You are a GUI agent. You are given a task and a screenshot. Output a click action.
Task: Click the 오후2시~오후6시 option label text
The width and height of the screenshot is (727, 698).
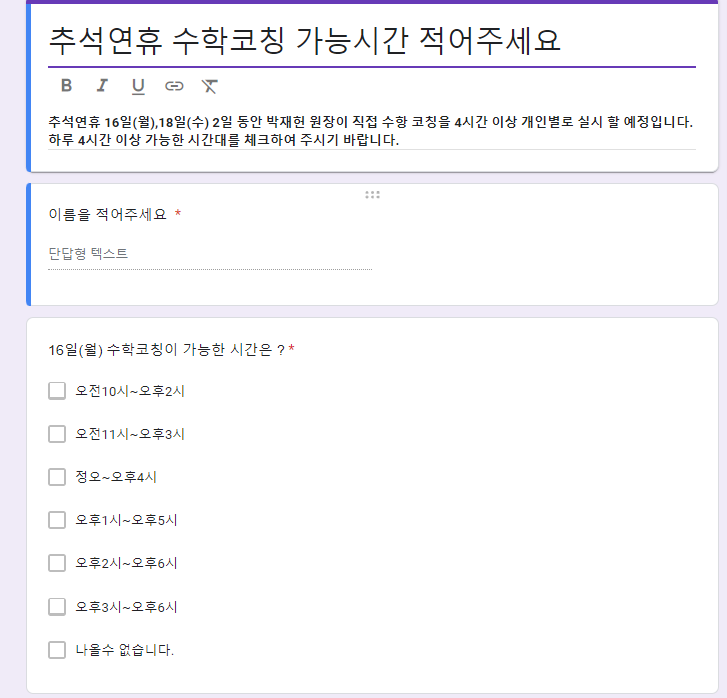coord(126,563)
